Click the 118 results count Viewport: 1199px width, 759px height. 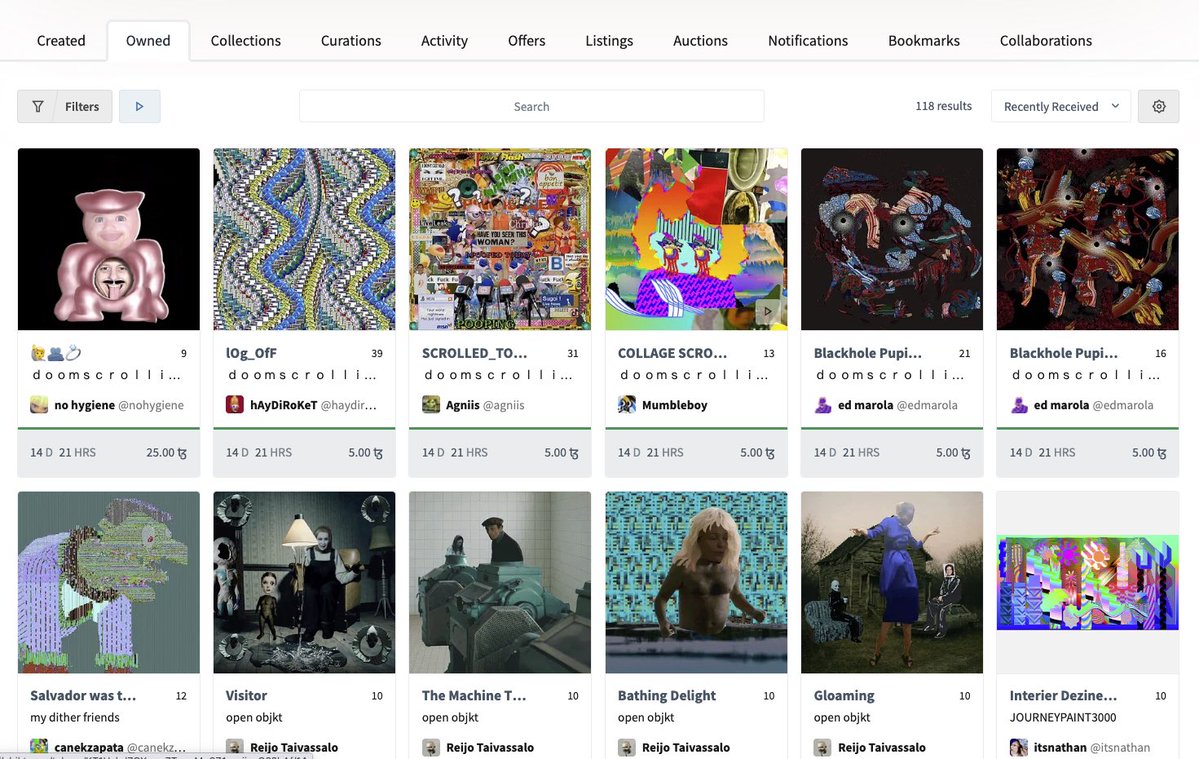click(944, 106)
